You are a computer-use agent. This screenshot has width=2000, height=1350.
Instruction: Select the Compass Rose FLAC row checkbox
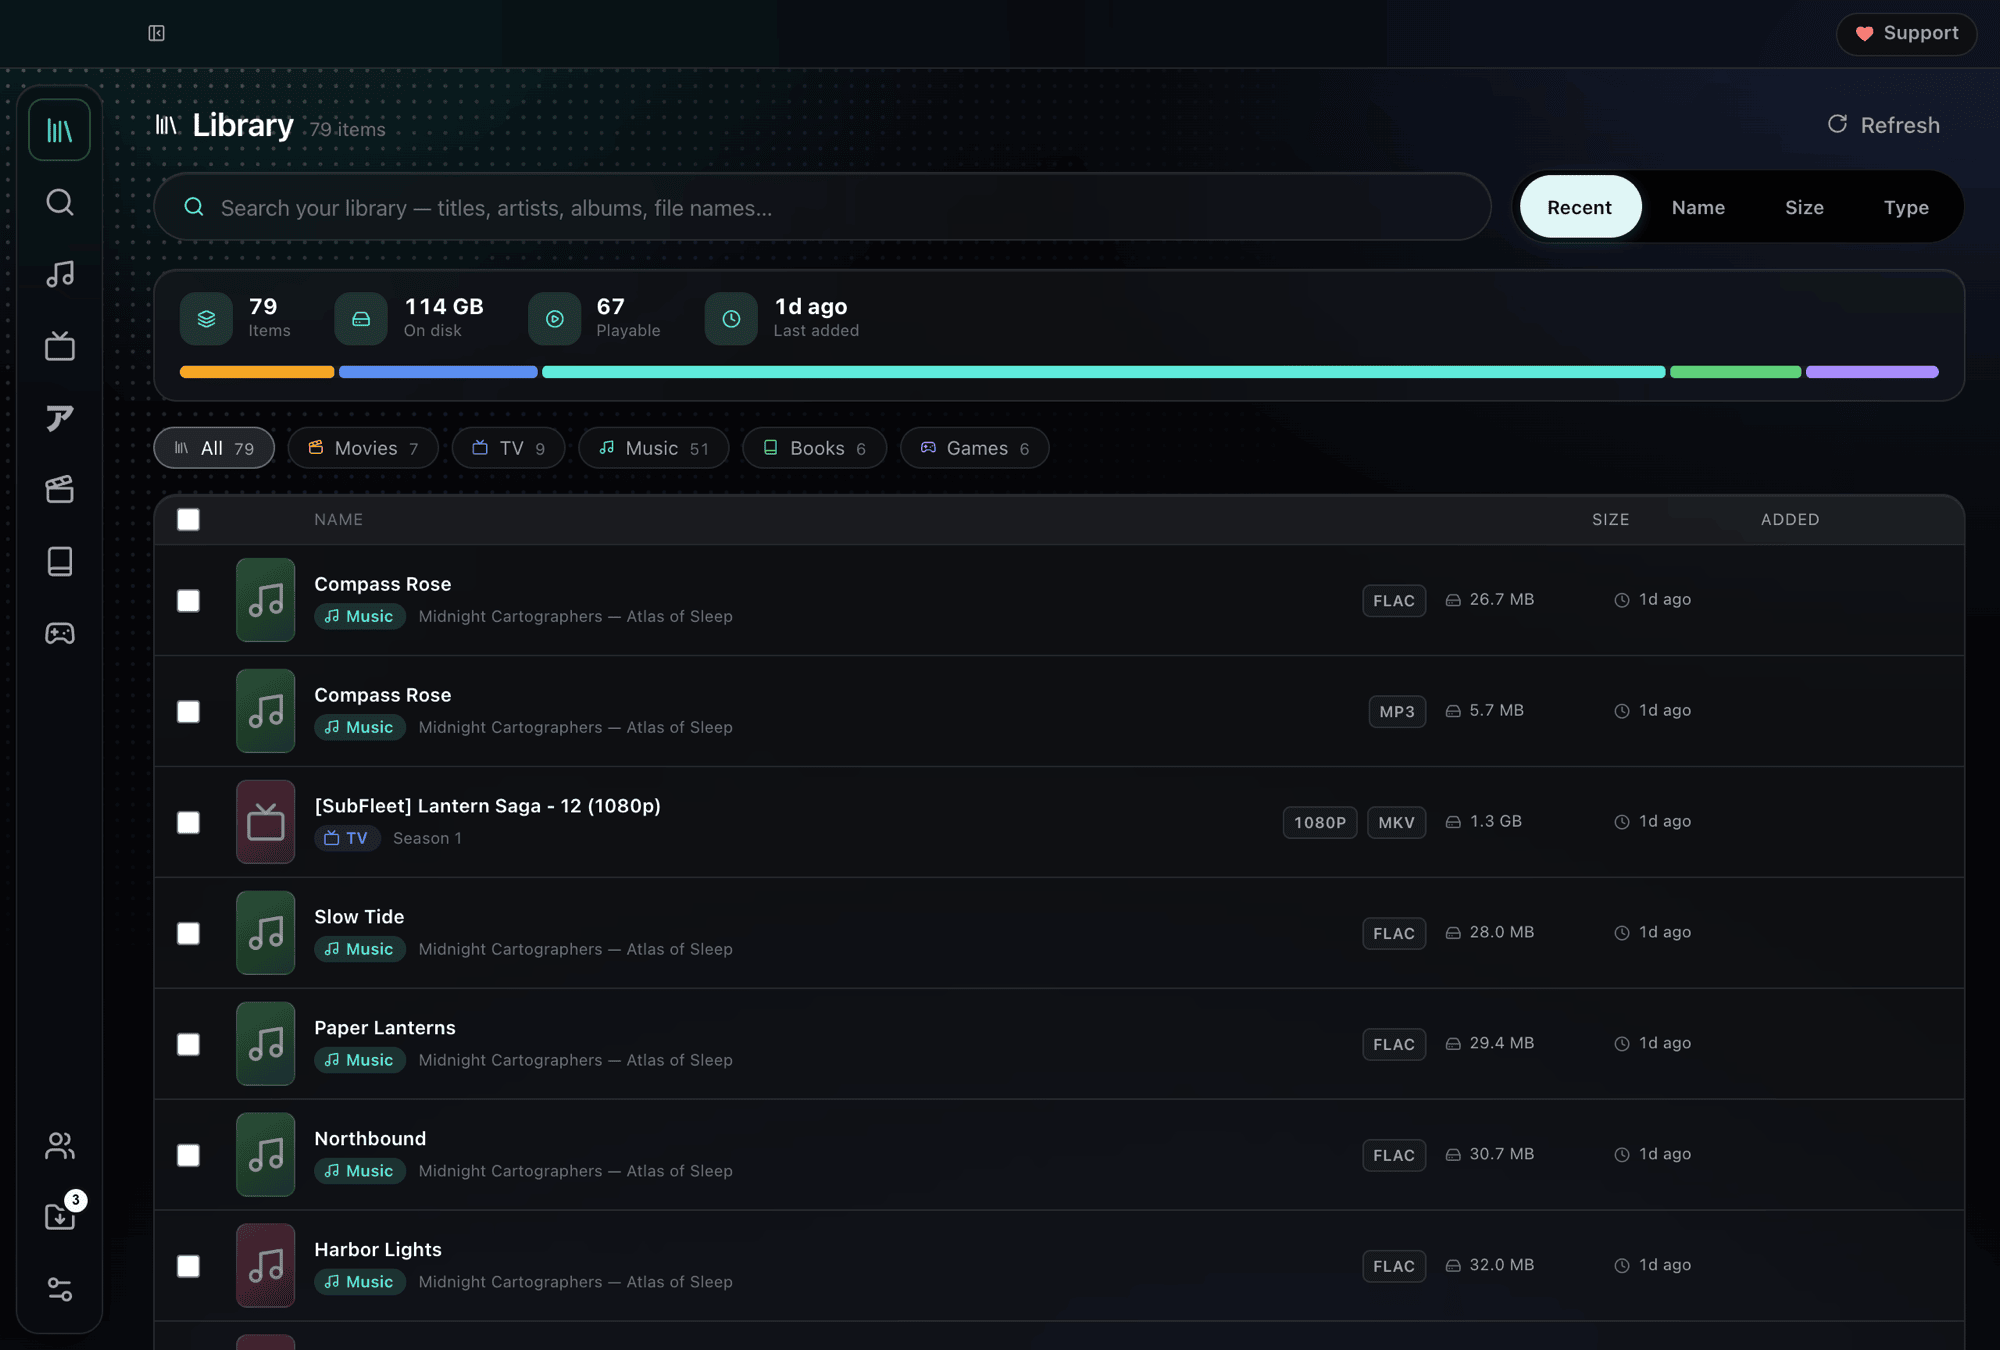click(188, 600)
